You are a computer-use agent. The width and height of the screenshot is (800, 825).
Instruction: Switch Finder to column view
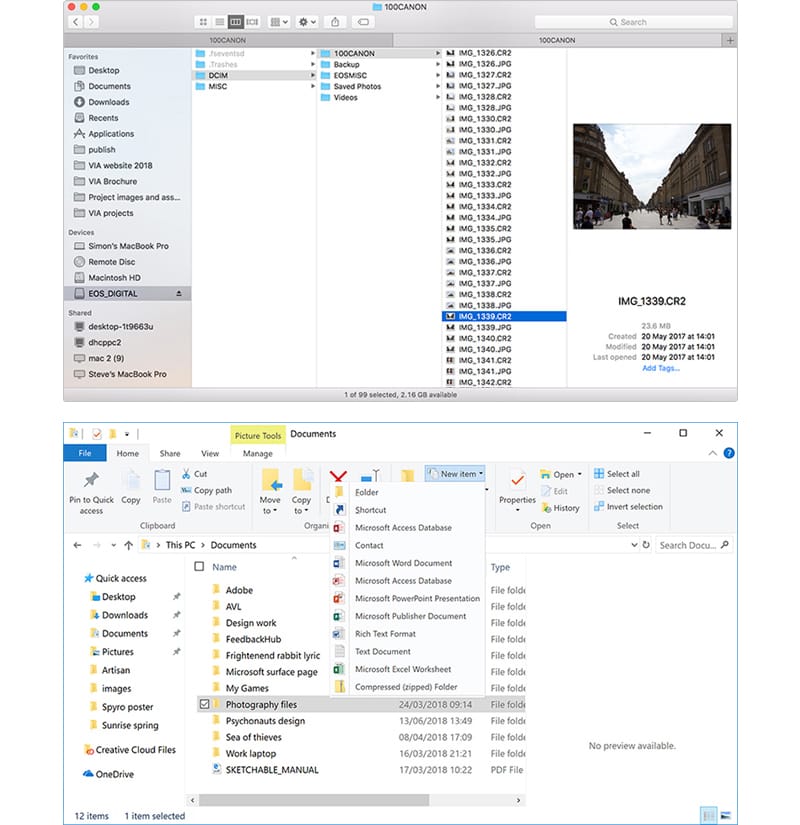tap(236, 22)
